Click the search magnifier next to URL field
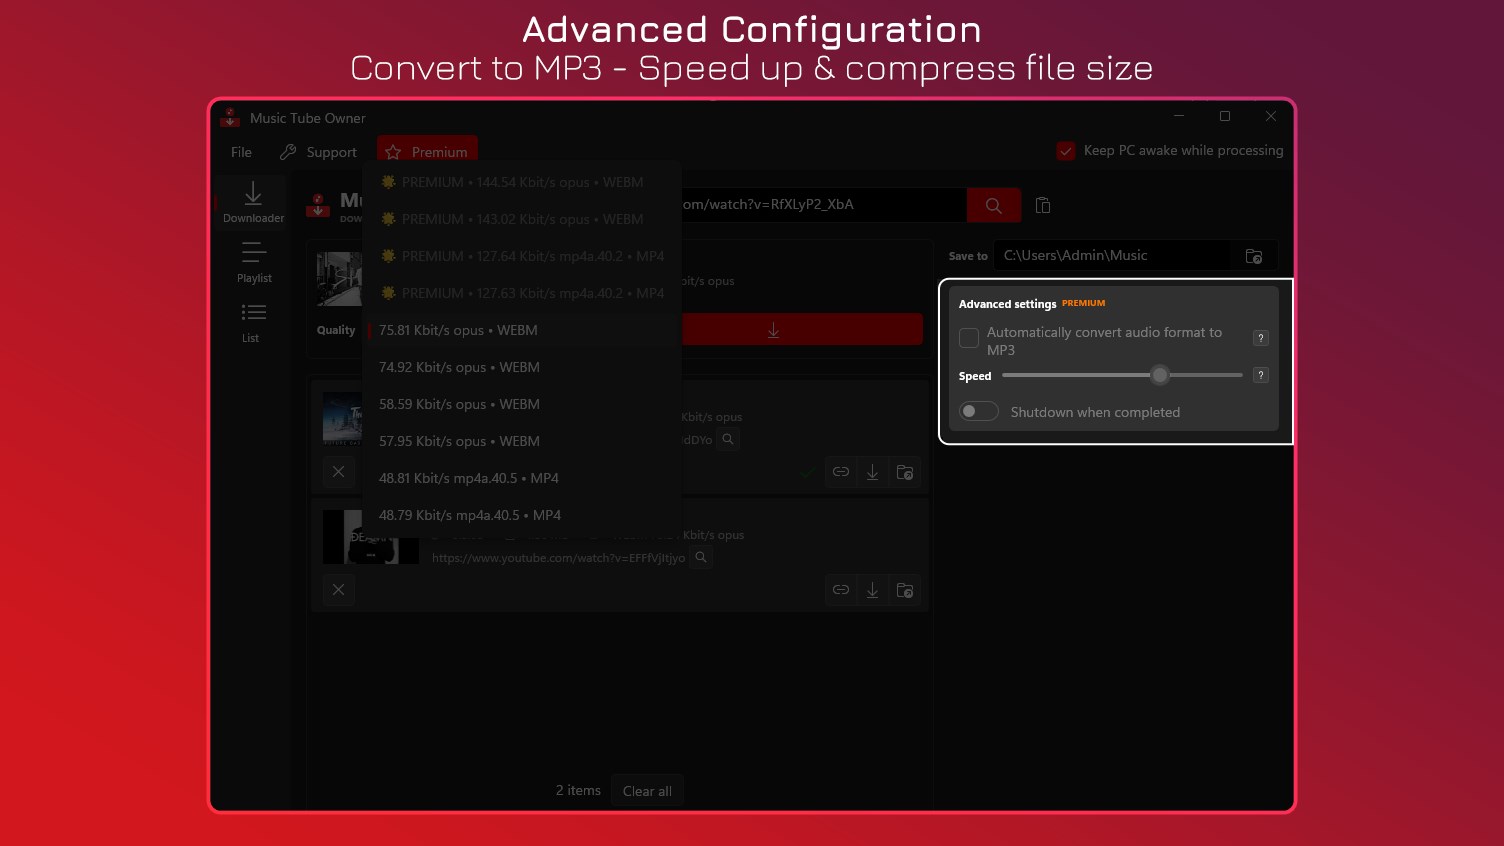Screen dimensions: 1504x846 point(993,204)
